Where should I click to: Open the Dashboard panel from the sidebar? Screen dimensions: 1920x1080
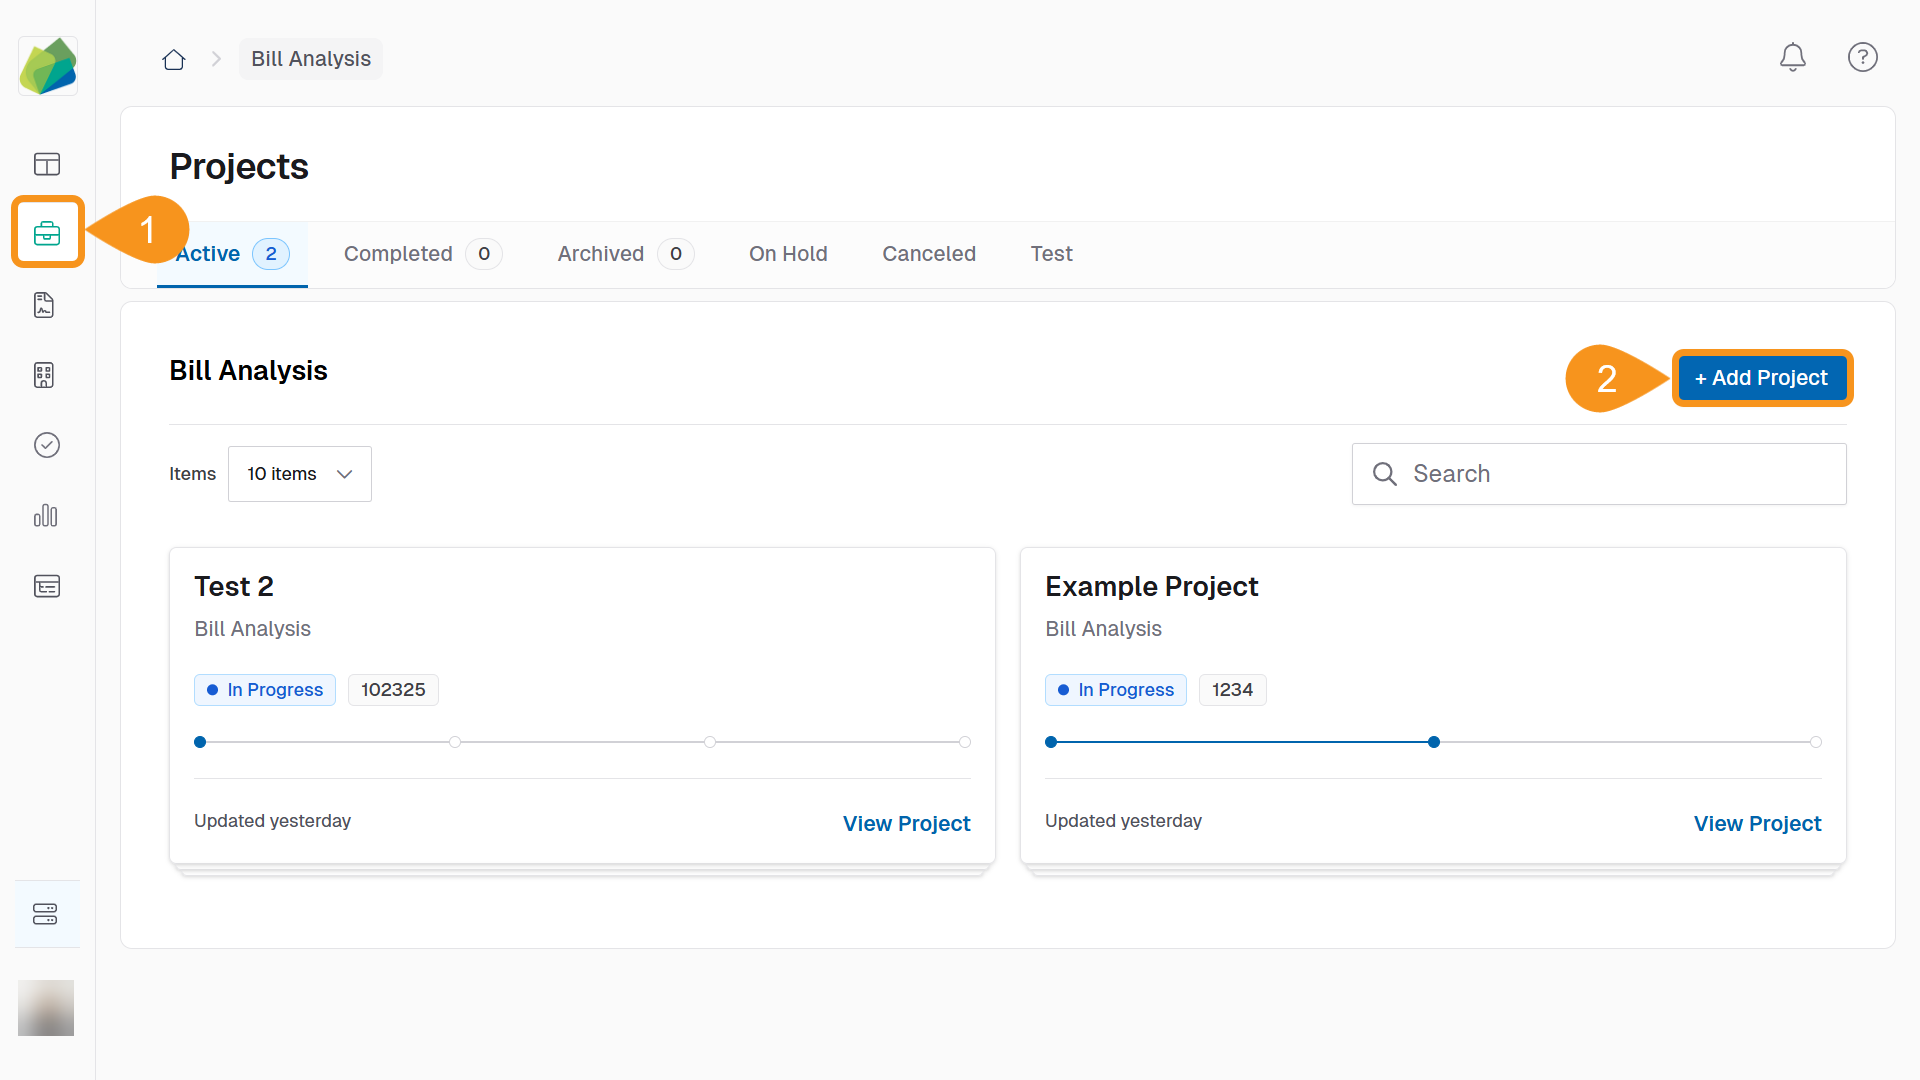click(x=47, y=164)
